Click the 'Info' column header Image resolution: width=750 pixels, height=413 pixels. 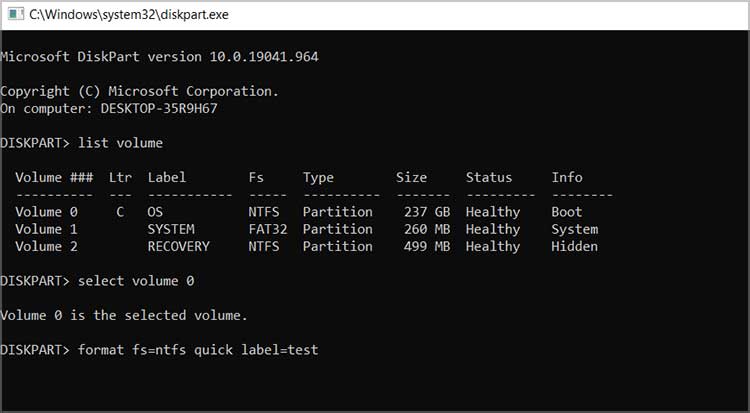coord(567,177)
